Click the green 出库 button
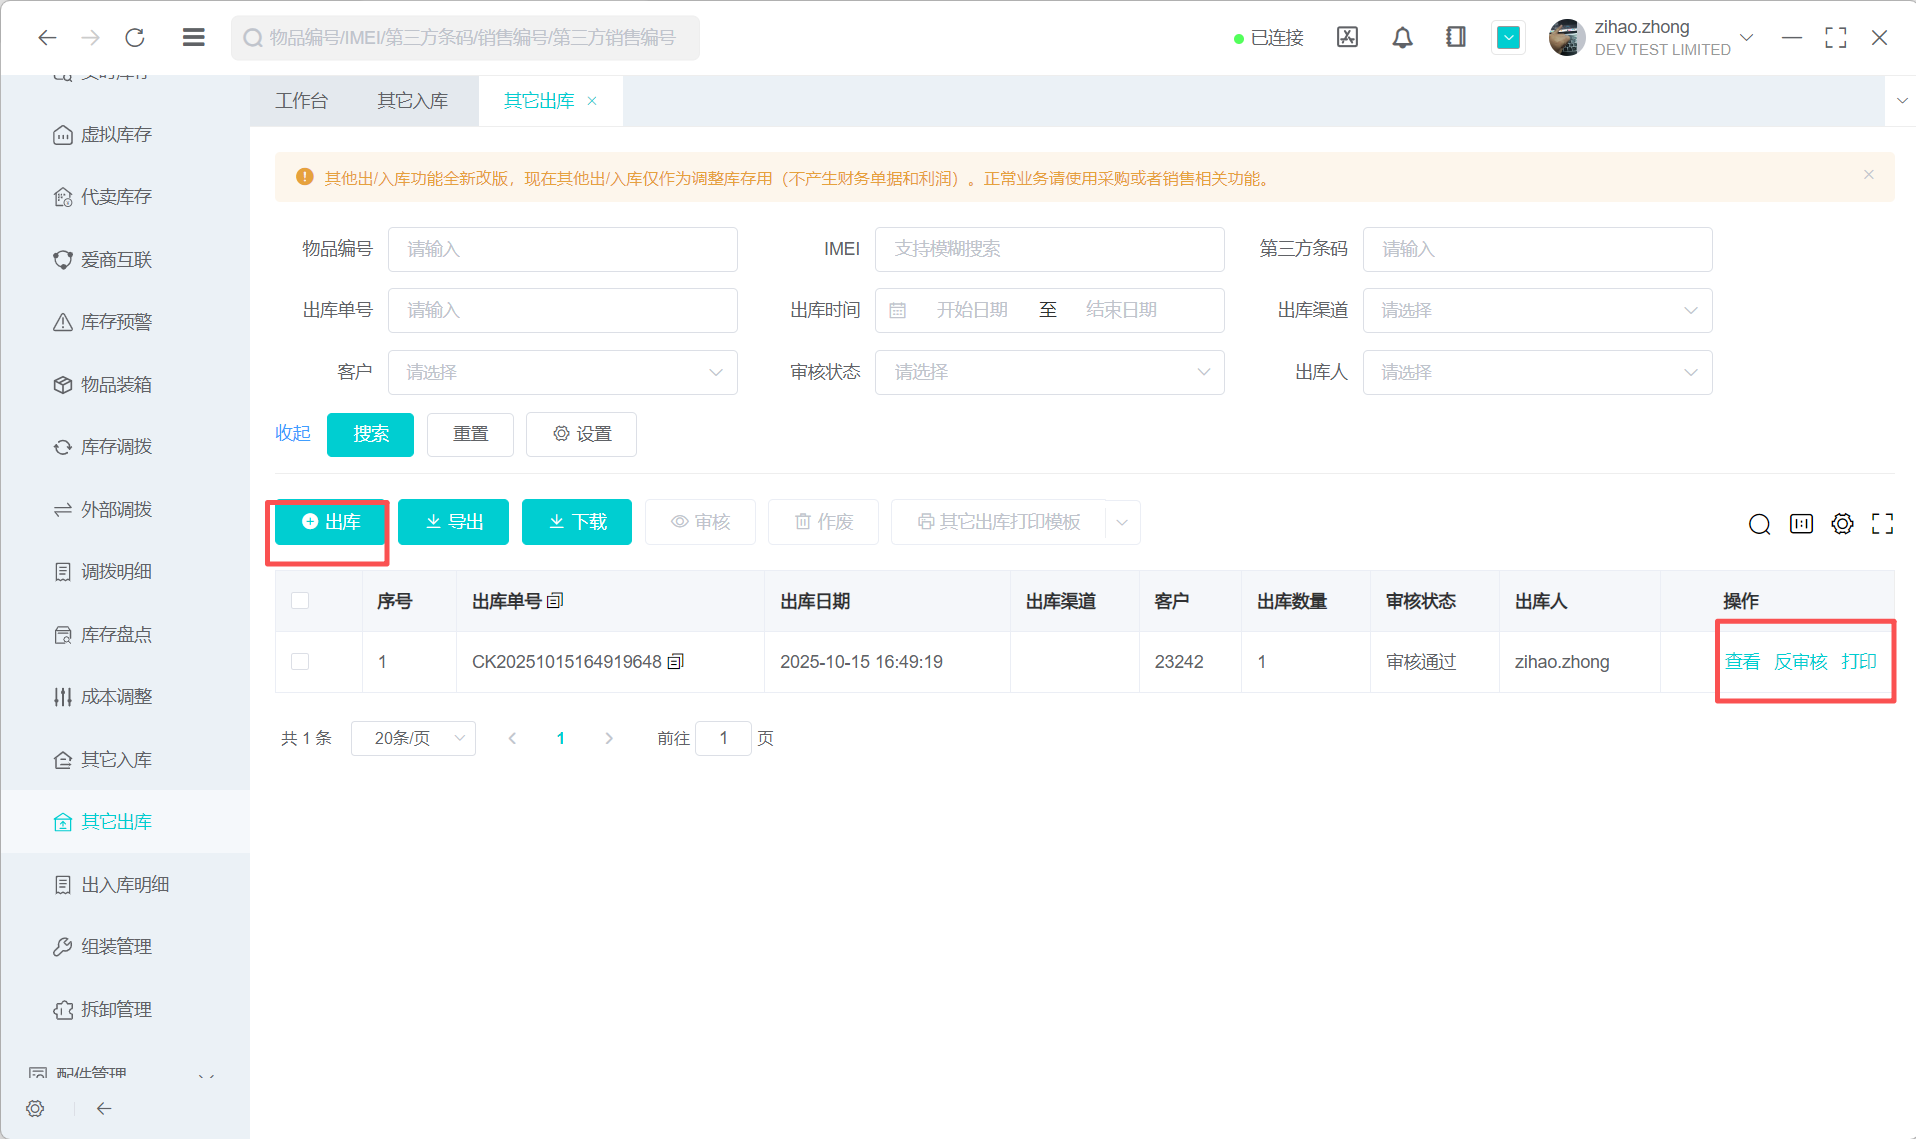This screenshot has height=1139, width=1916. click(331, 522)
